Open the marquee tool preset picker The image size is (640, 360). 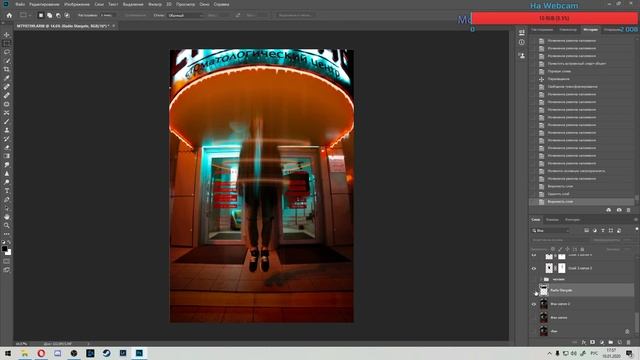25,15
